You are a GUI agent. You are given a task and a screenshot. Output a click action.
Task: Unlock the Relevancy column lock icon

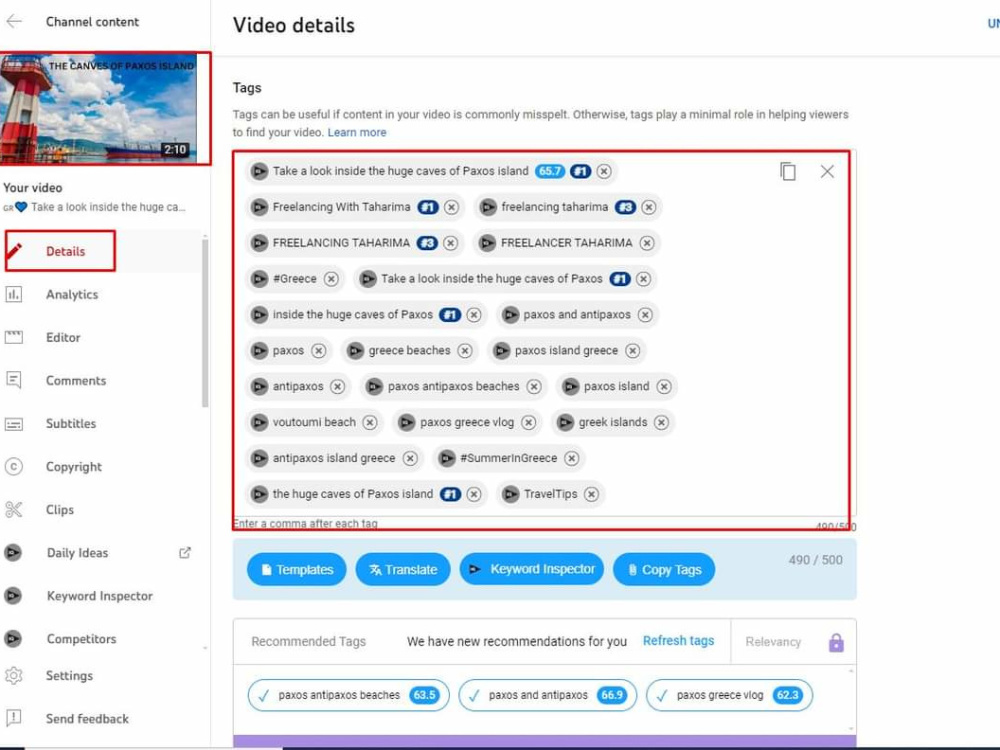(x=836, y=641)
